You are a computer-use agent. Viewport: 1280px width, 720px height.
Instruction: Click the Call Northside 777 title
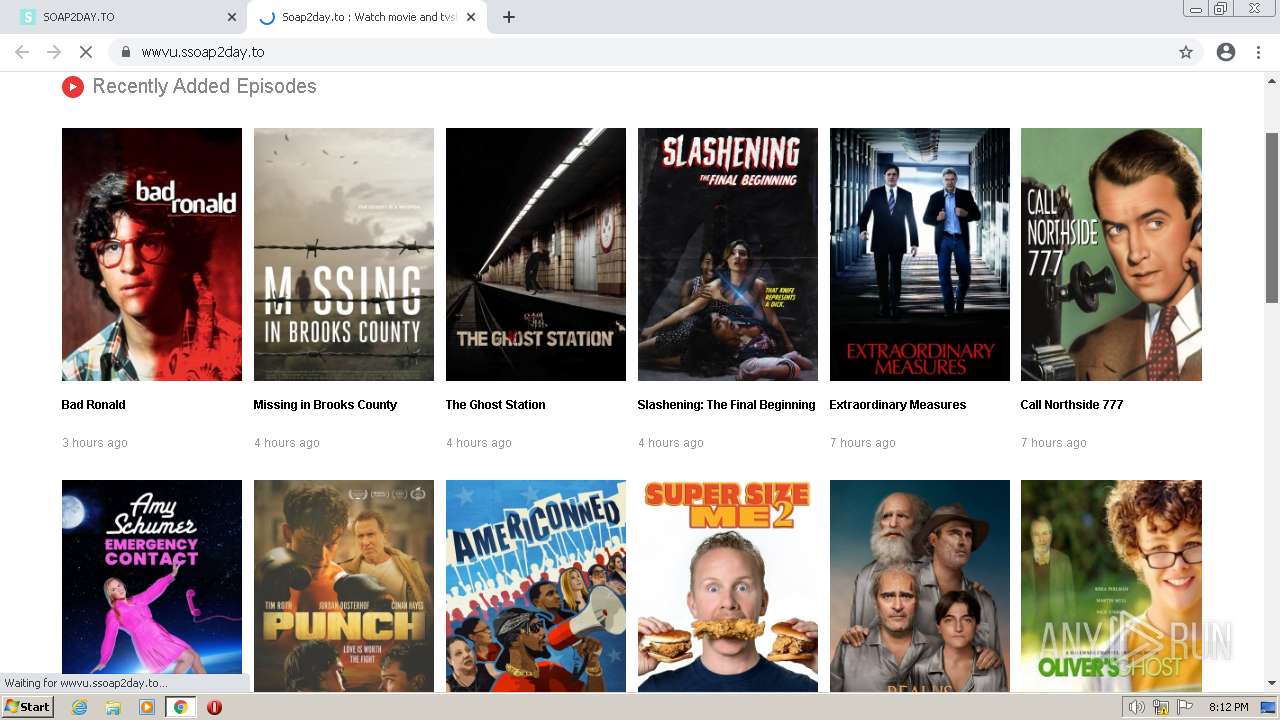pyautogui.click(x=1072, y=405)
